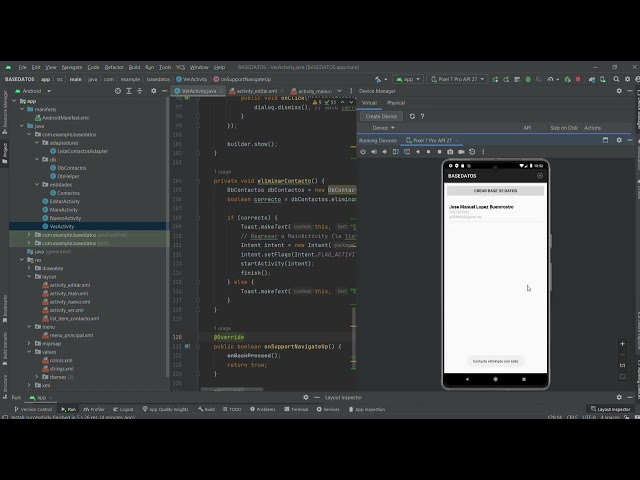Screen dimensions: 640x480
Task: Open Terminal tool window
Action: [x=296, y=409]
